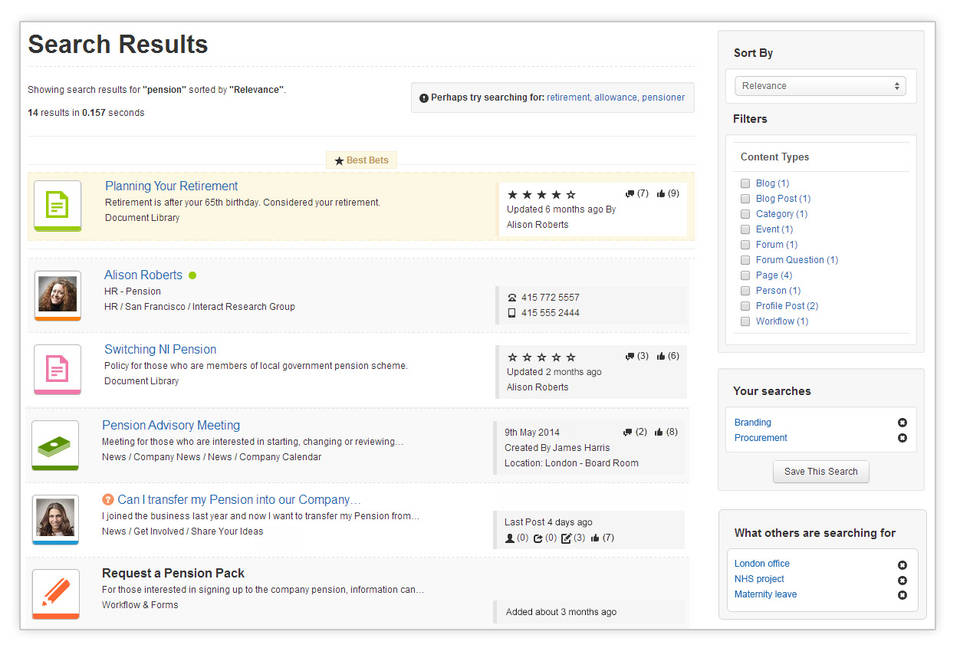Remove the Branding saved search
960x652 pixels.
tap(902, 422)
